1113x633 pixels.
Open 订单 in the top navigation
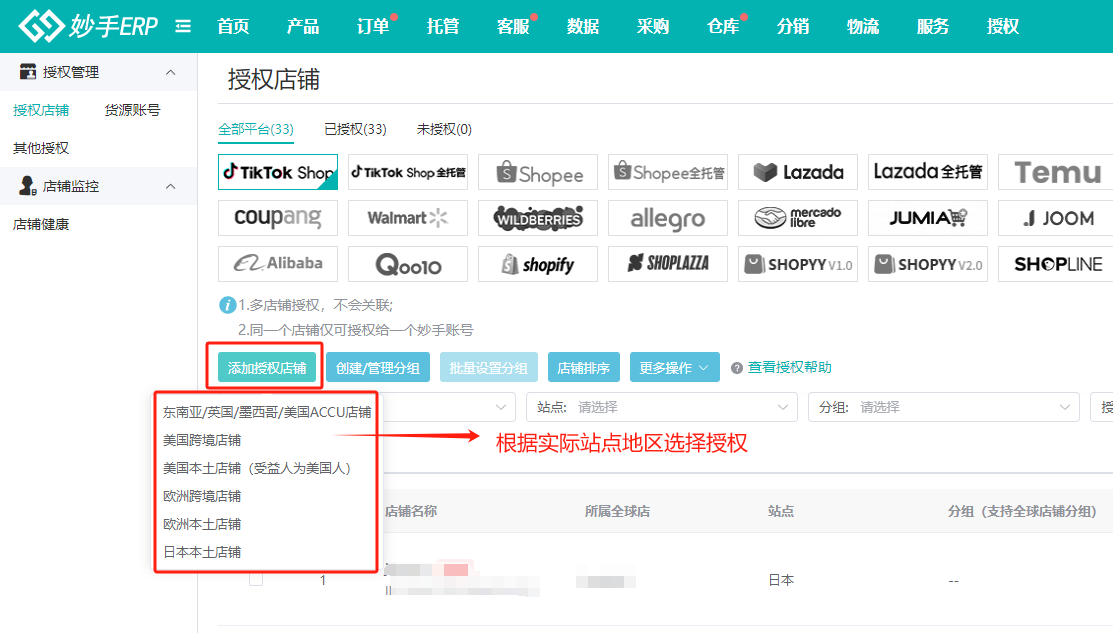tap(373, 26)
